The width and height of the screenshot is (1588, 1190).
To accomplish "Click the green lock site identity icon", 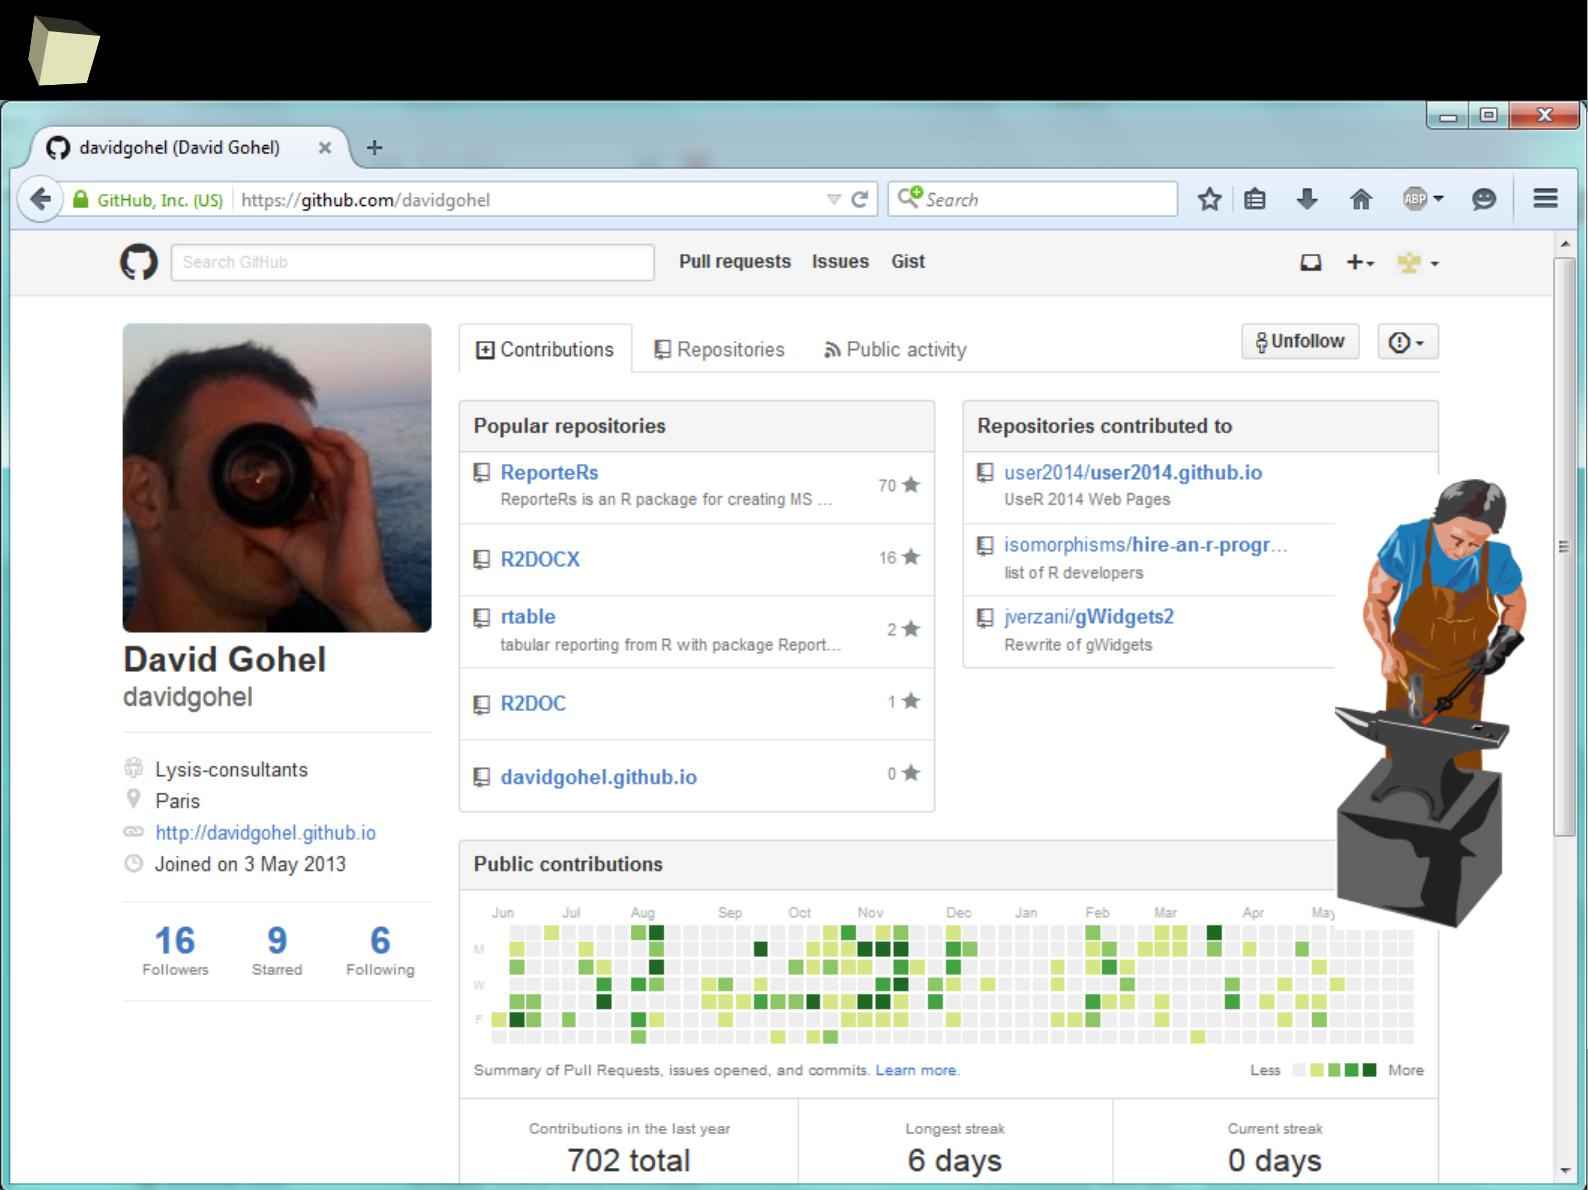I will coord(81,199).
